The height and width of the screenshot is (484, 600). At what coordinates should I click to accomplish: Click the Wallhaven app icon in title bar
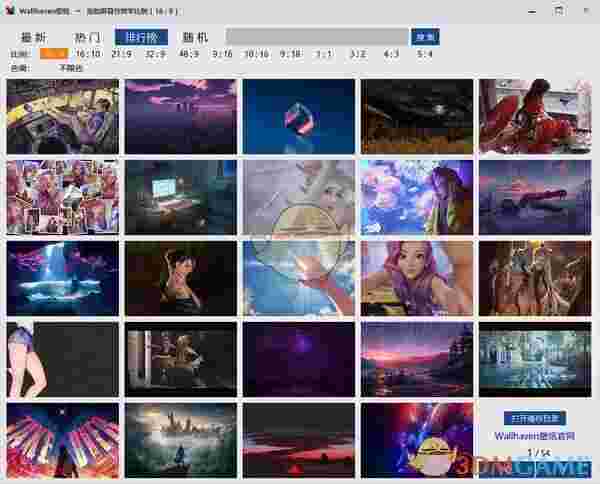[10, 10]
